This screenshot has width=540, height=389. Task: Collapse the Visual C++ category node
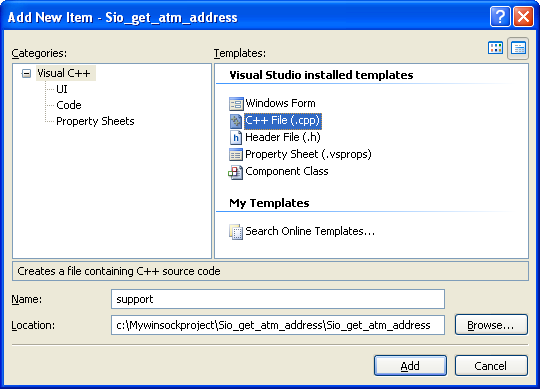[x=27, y=73]
